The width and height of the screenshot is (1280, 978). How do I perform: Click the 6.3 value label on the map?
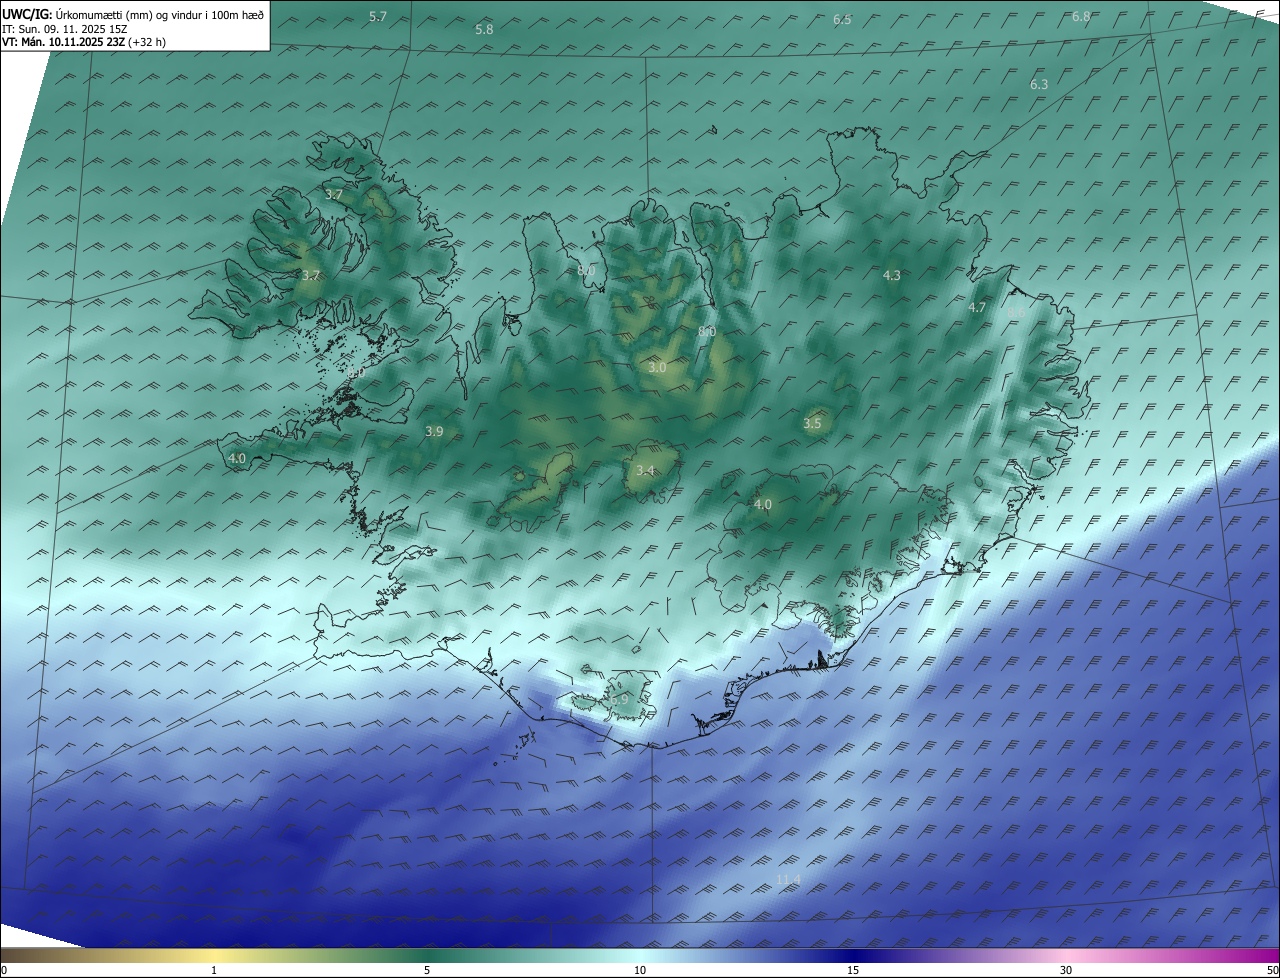(x=1039, y=85)
